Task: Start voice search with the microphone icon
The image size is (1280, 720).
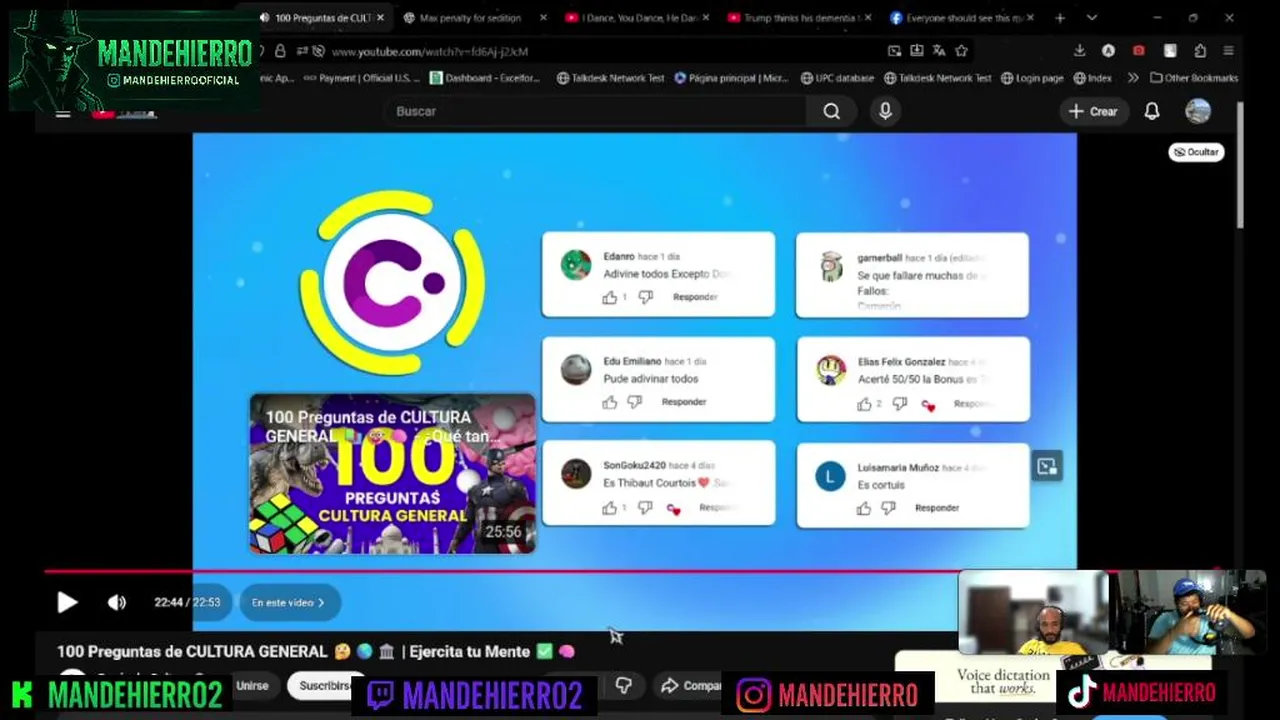Action: coord(885,112)
